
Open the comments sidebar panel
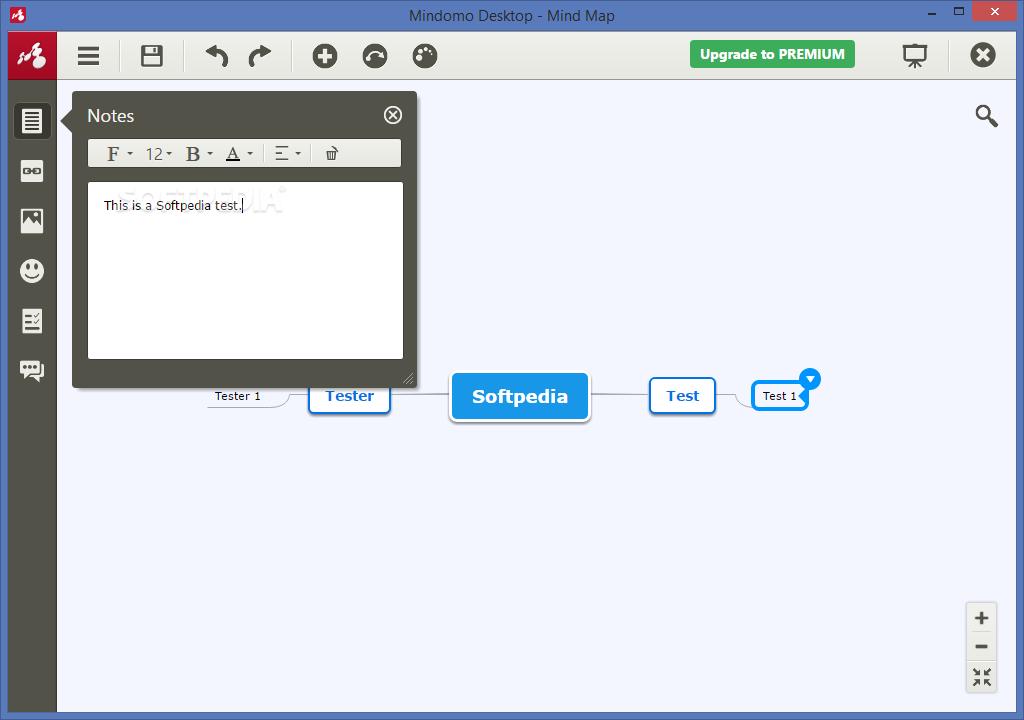[x=32, y=370]
